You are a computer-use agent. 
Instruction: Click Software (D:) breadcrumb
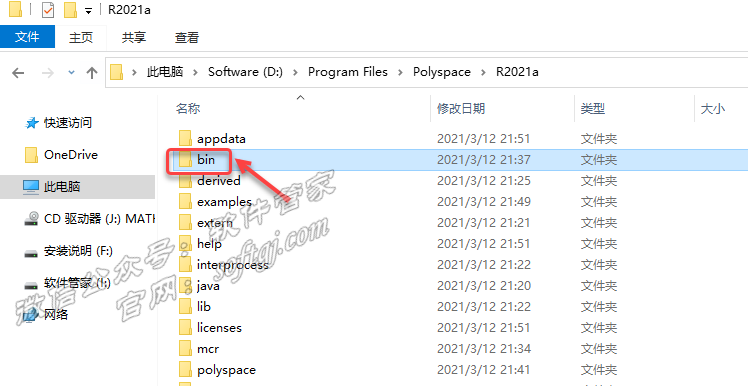pyautogui.click(x=245, y=72)
